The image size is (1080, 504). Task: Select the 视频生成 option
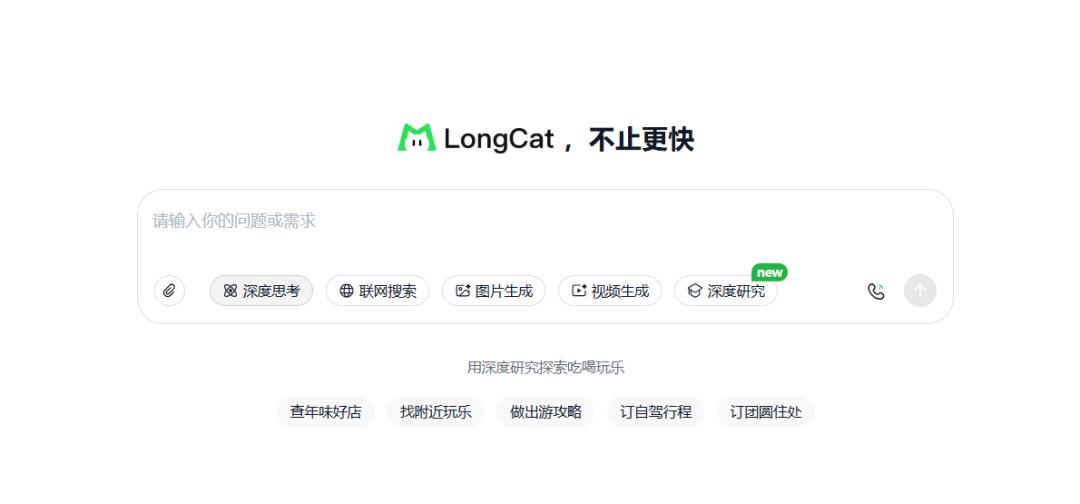[610, 291]
